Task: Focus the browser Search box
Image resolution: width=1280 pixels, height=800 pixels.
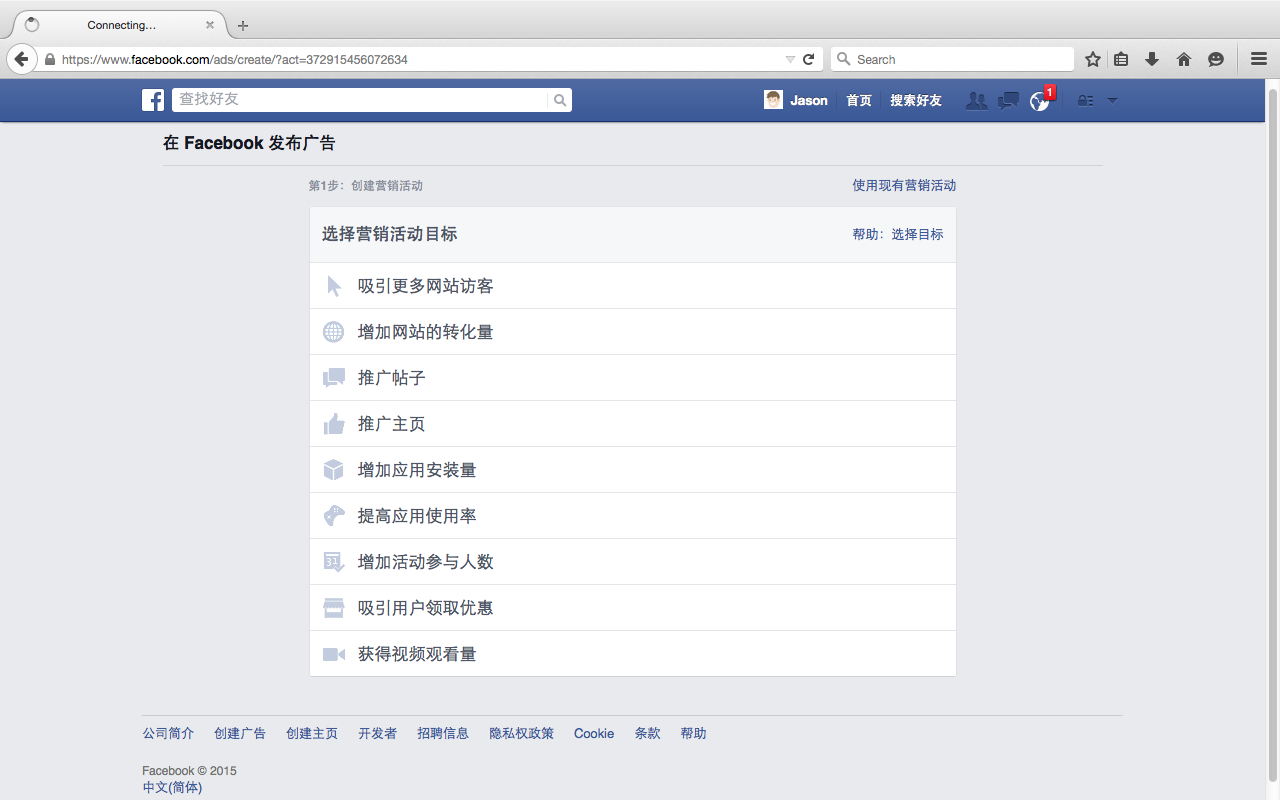Action: (953, 59)
